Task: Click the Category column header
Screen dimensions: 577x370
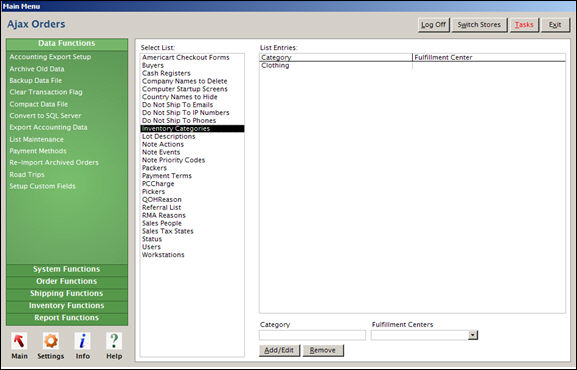Action: [x=336, y=57]
